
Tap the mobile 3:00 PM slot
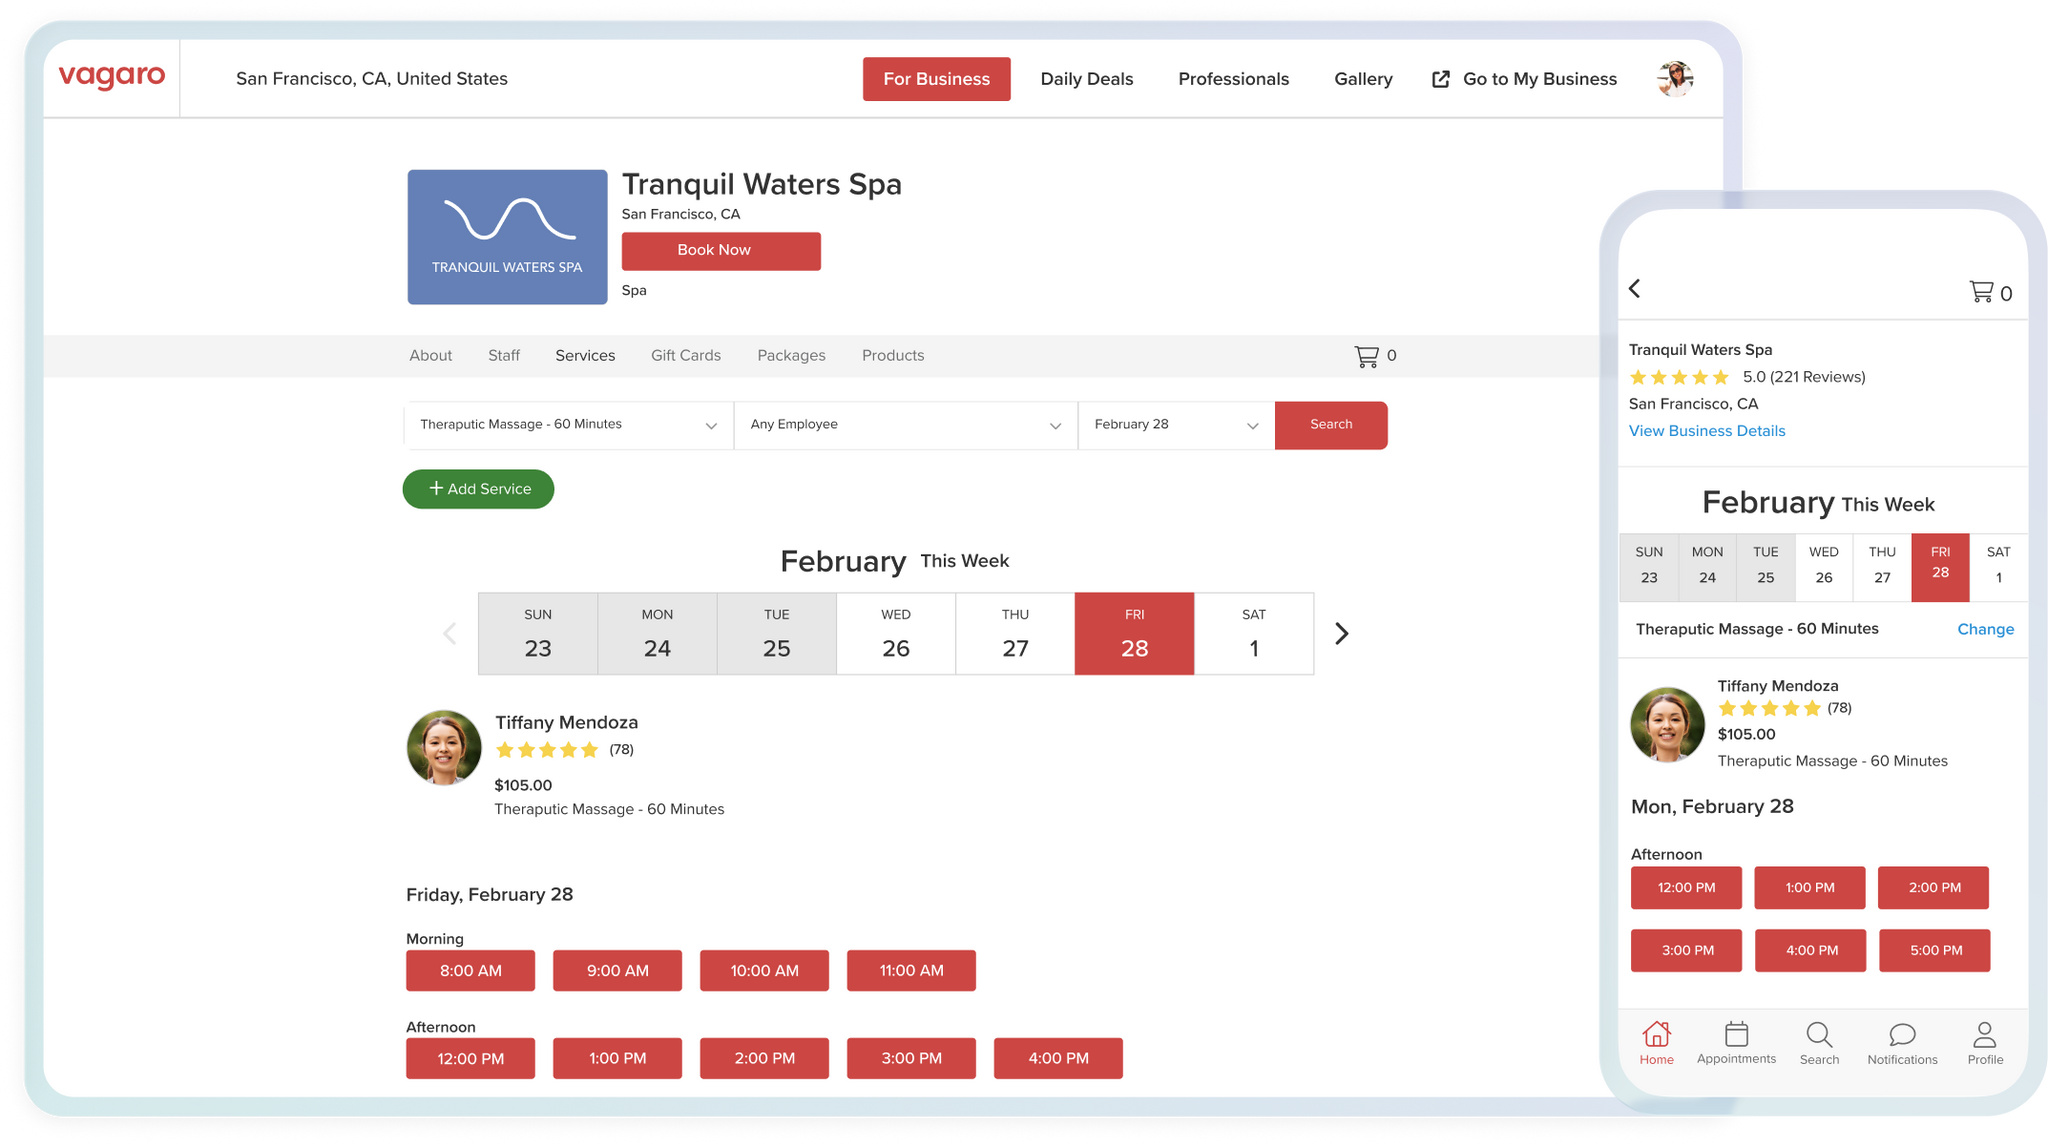coord(1686,951)
